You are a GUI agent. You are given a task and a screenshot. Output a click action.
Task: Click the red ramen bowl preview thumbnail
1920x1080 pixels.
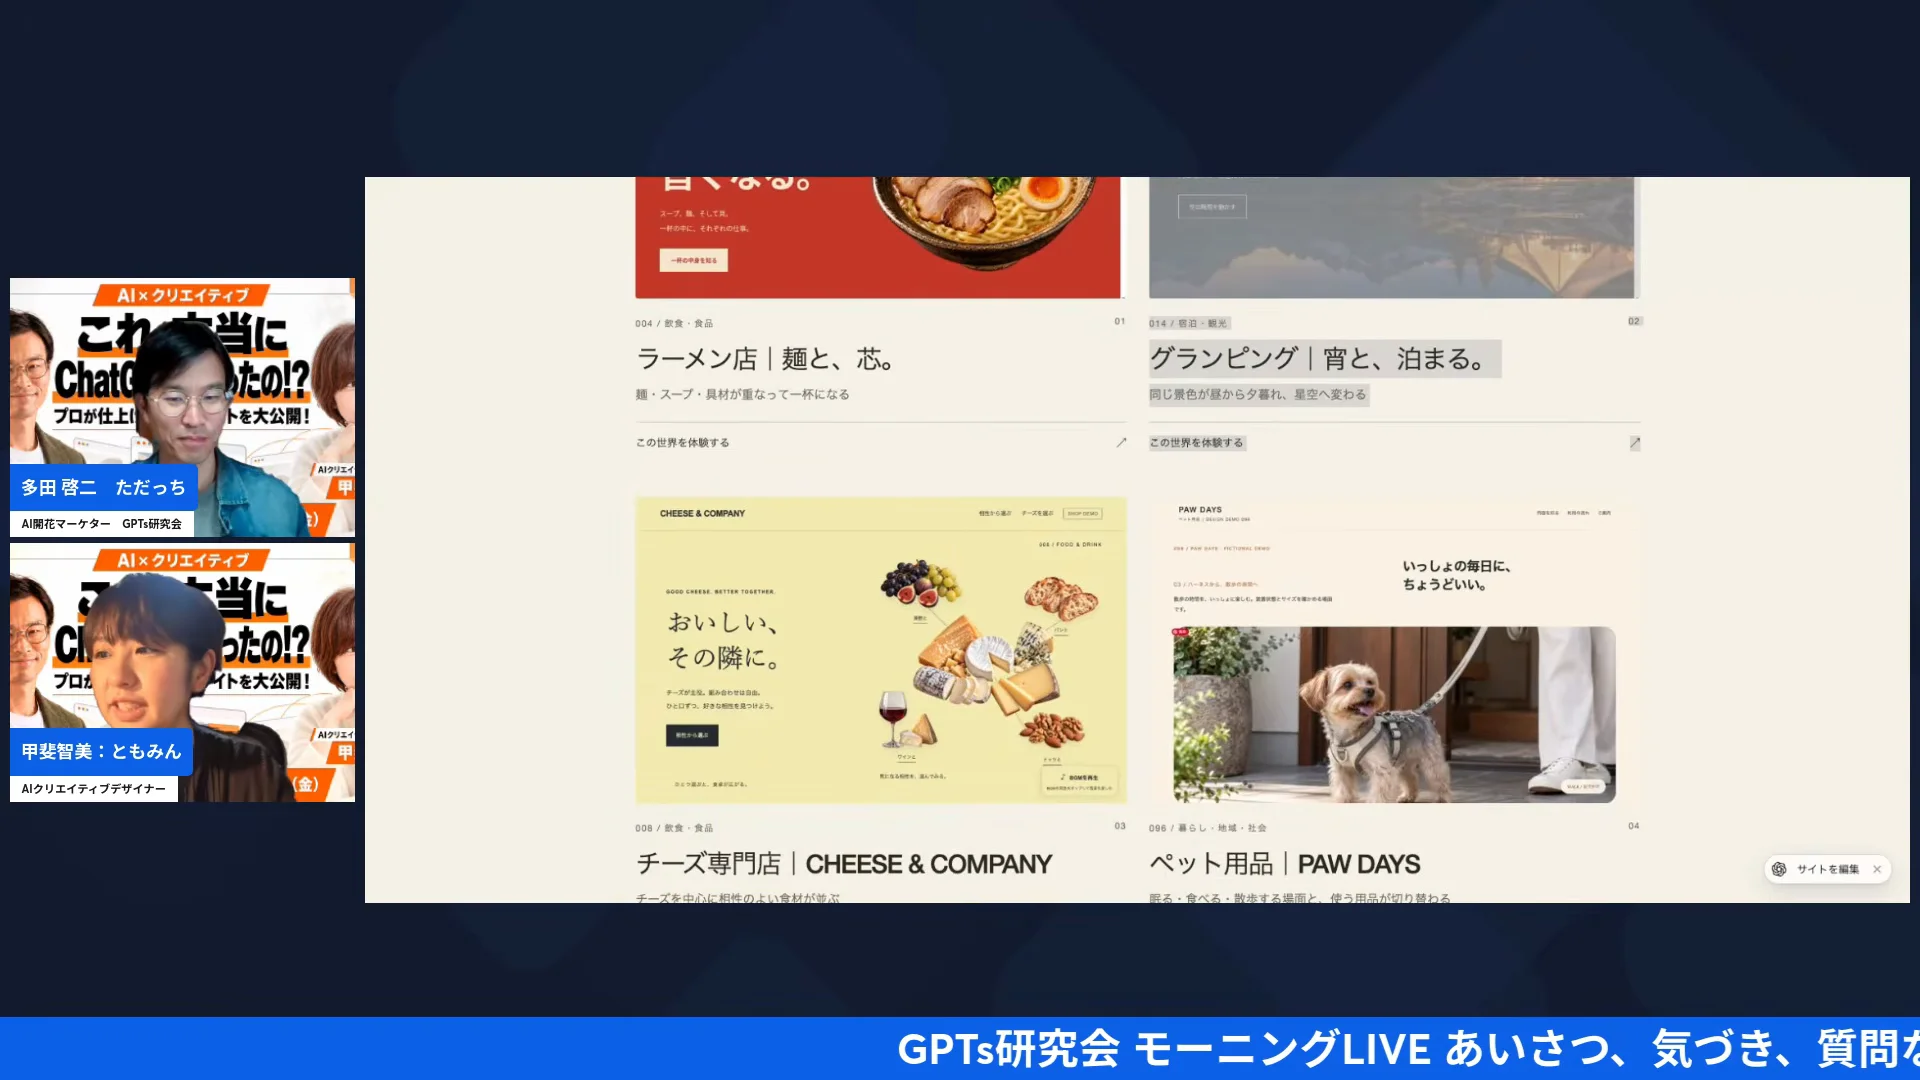point(878,237)
